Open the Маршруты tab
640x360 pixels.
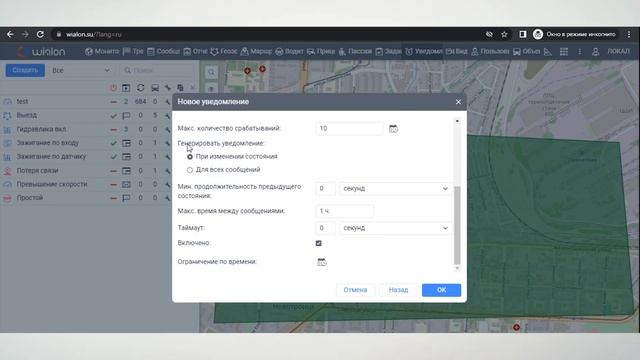click(256, 51)
